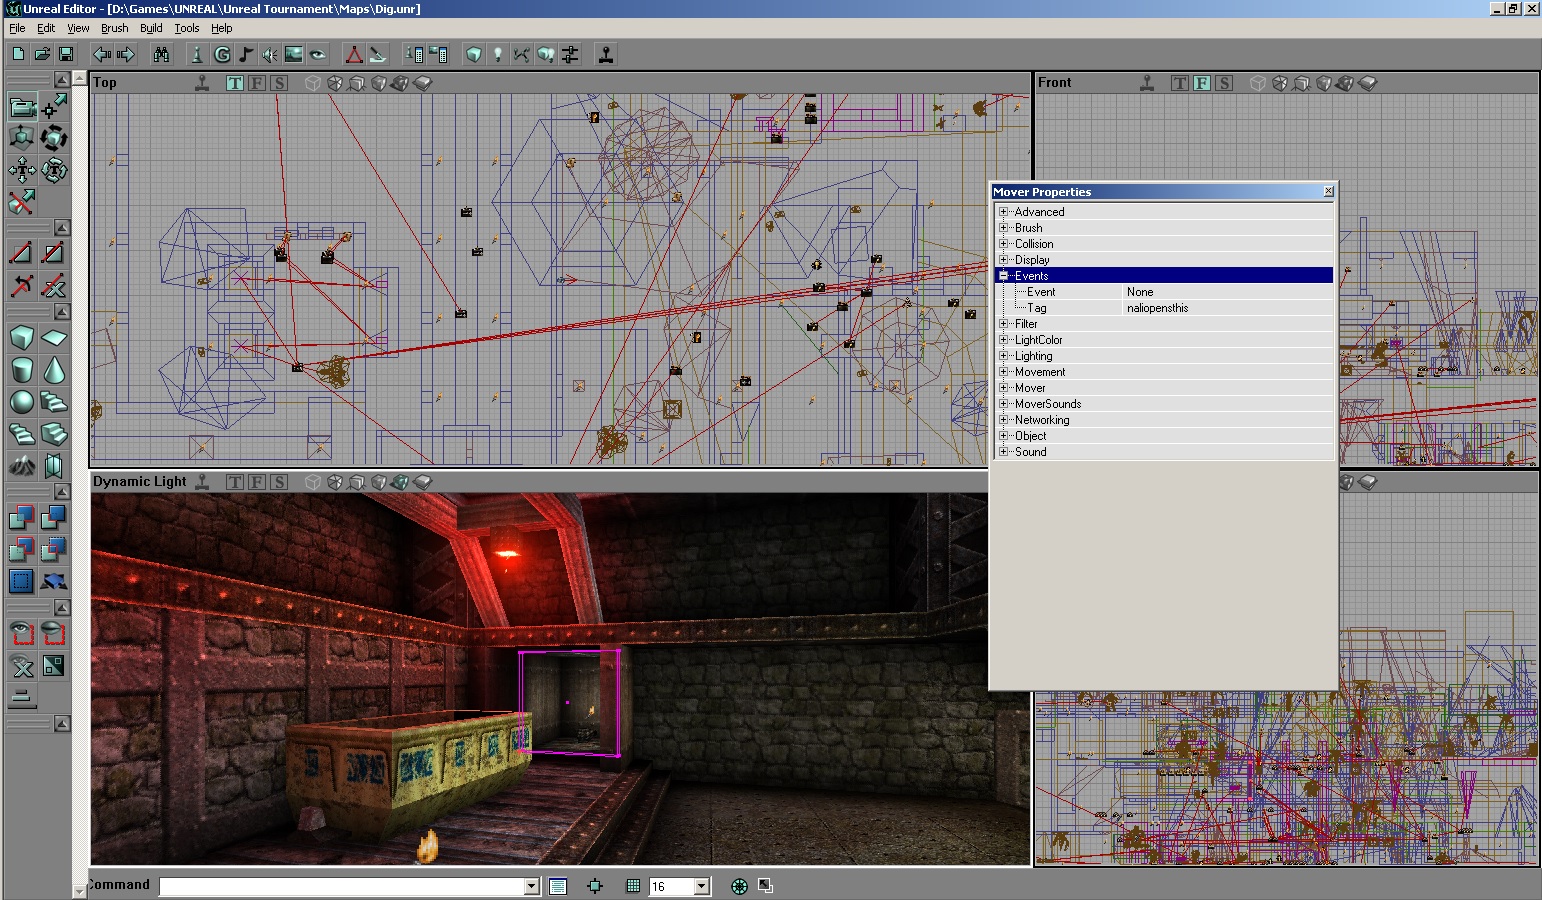Select the Cone brush builder
The image size is (1542, 900).
click(x=54, y=370)
